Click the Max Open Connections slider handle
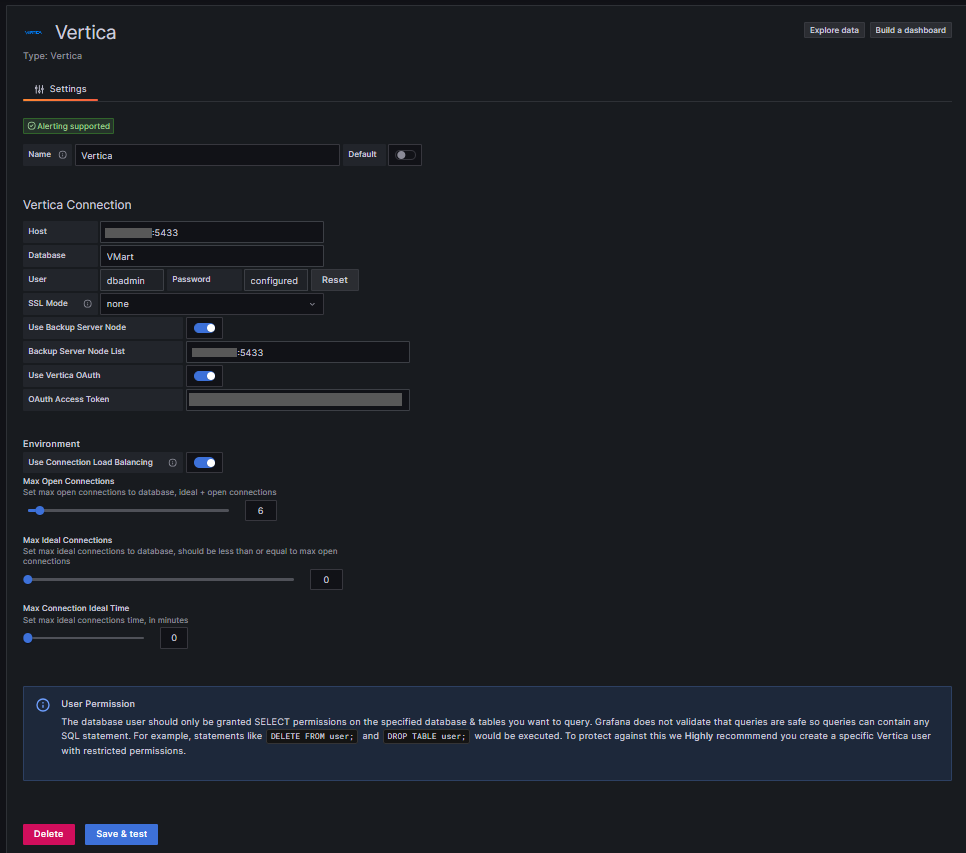 [x=40, y=511]
